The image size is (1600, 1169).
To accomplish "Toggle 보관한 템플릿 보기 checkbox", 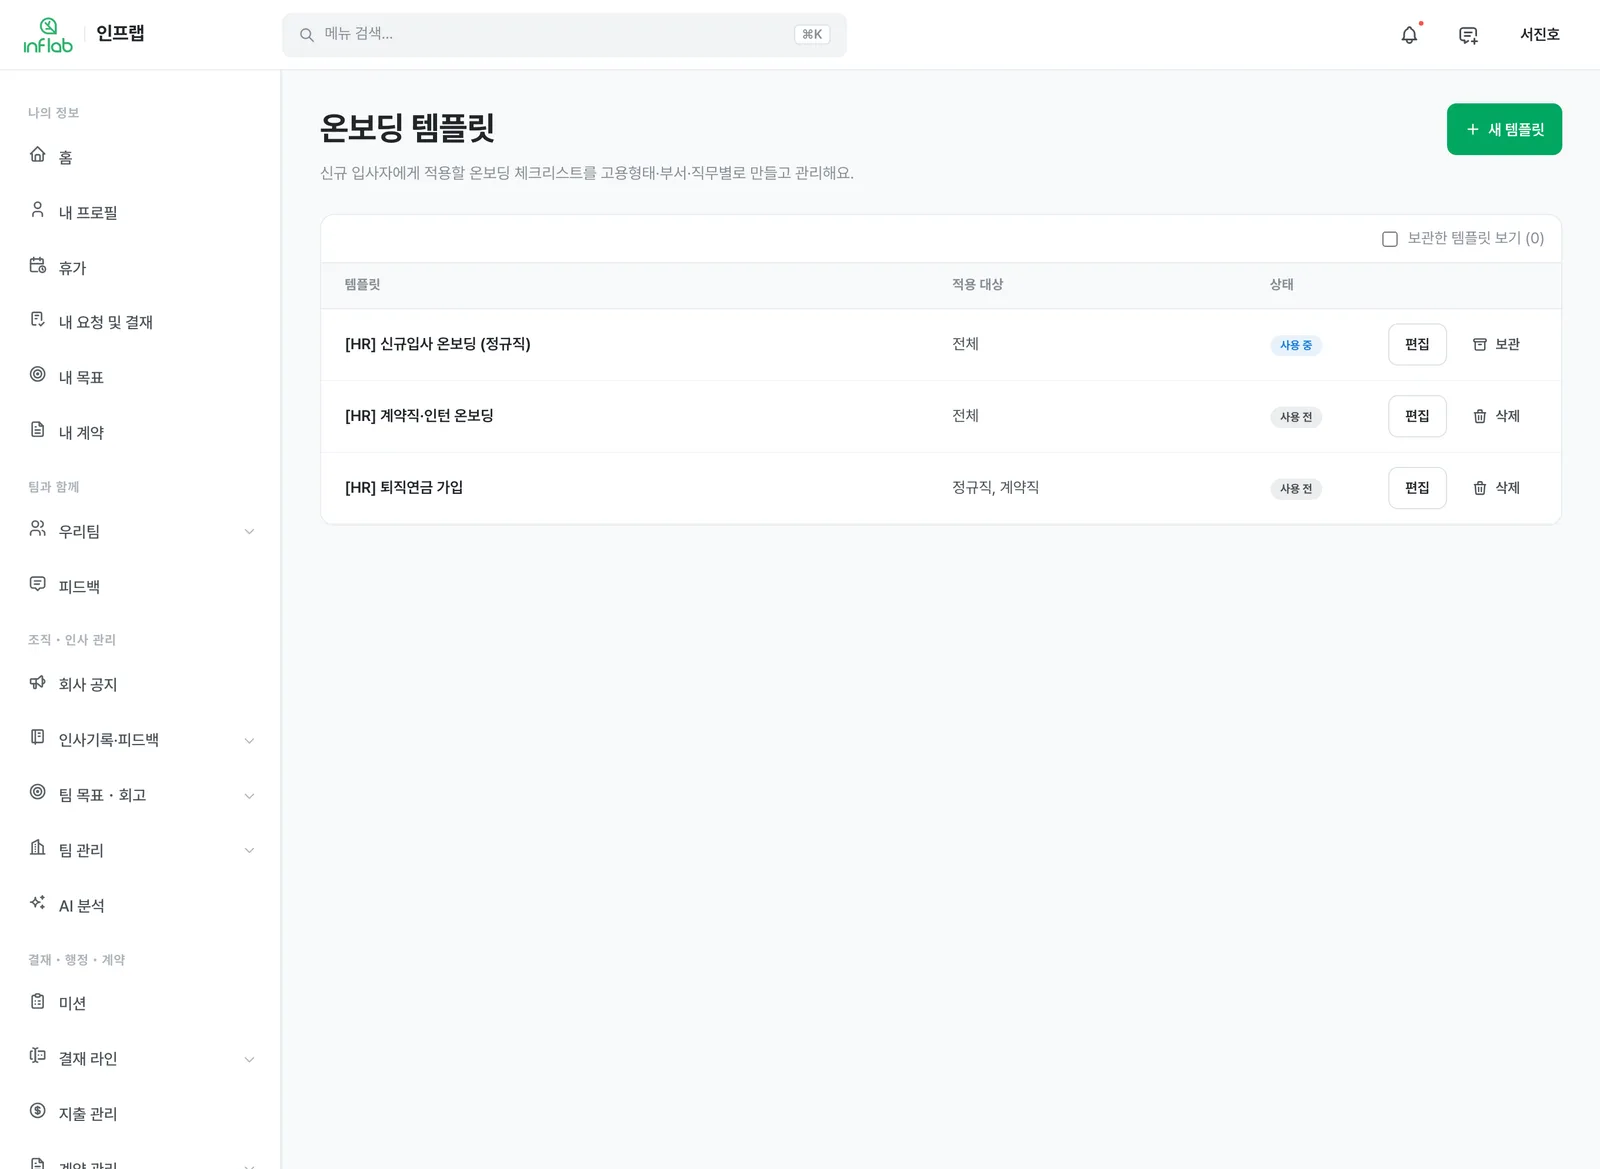I will 1389,239.
